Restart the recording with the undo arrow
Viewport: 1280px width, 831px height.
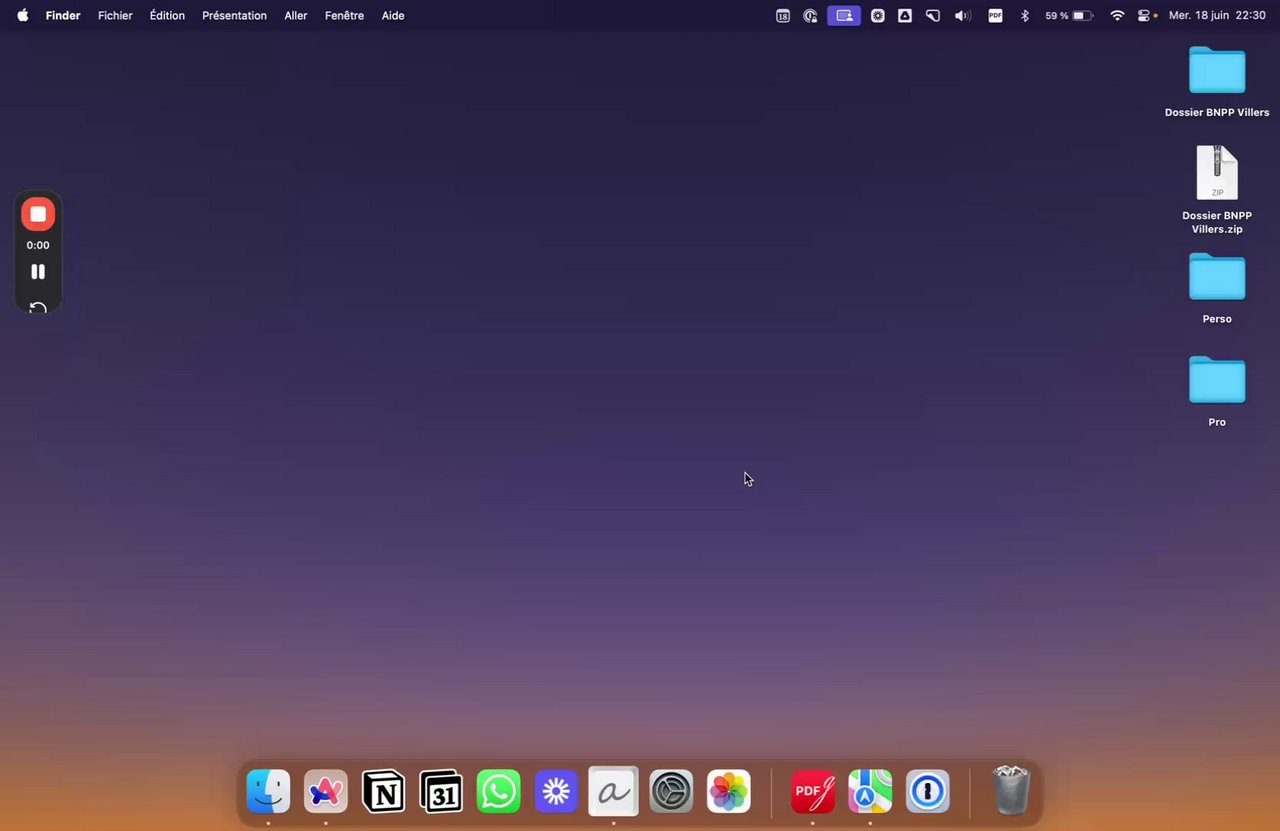click(x=38, y=307)
